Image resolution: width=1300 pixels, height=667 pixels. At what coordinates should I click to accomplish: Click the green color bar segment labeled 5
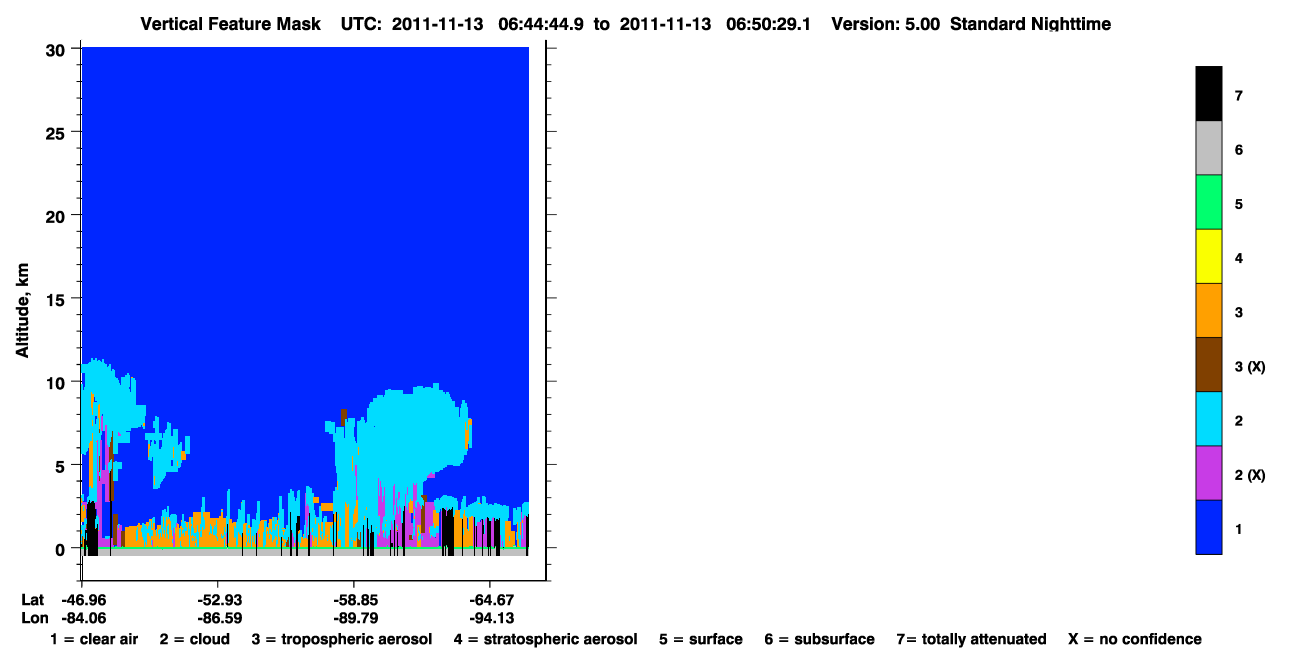(x=1208, y=202)
